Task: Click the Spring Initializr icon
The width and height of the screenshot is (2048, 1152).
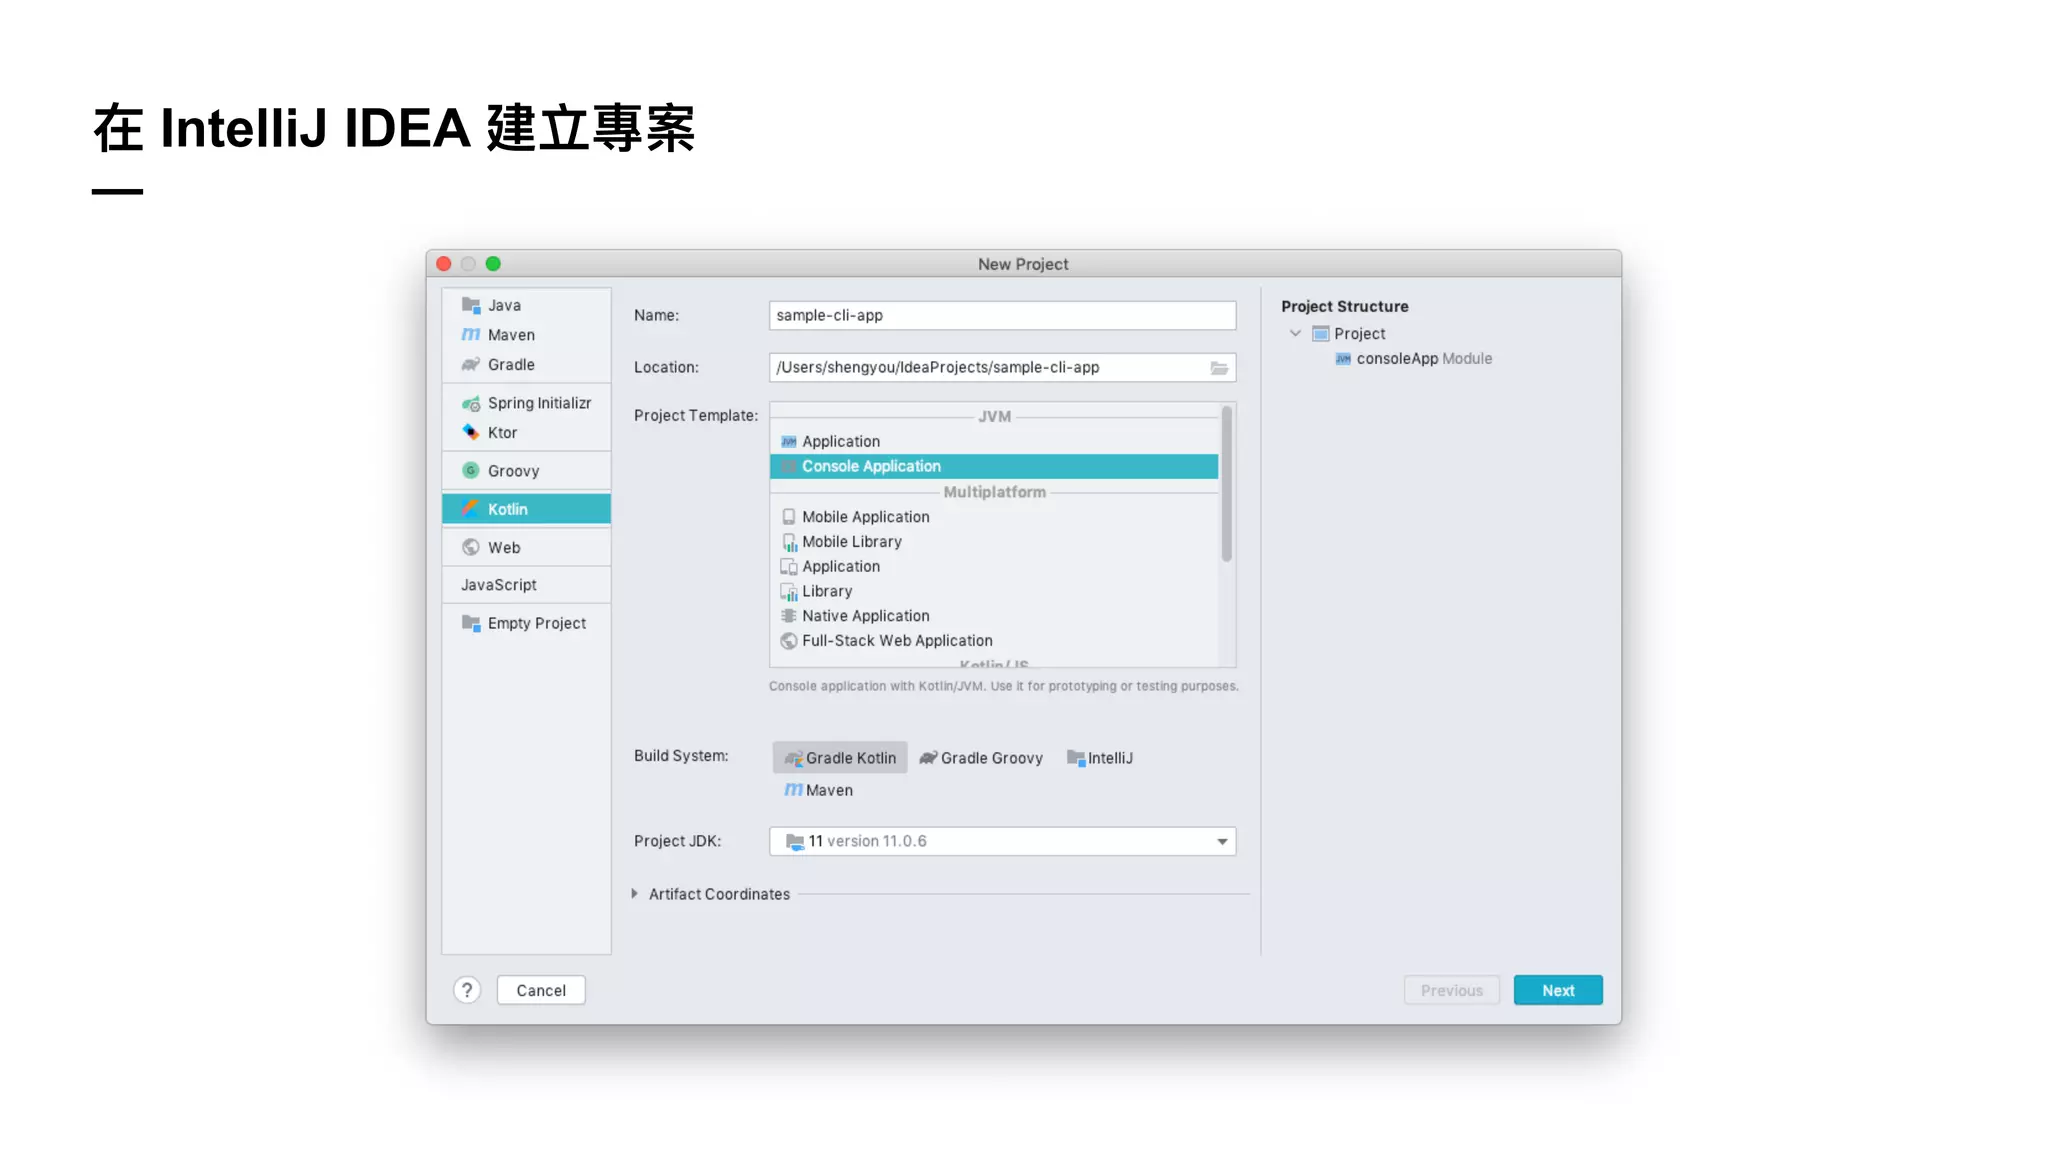Action: pyautogui.click(x=471, y=403)
